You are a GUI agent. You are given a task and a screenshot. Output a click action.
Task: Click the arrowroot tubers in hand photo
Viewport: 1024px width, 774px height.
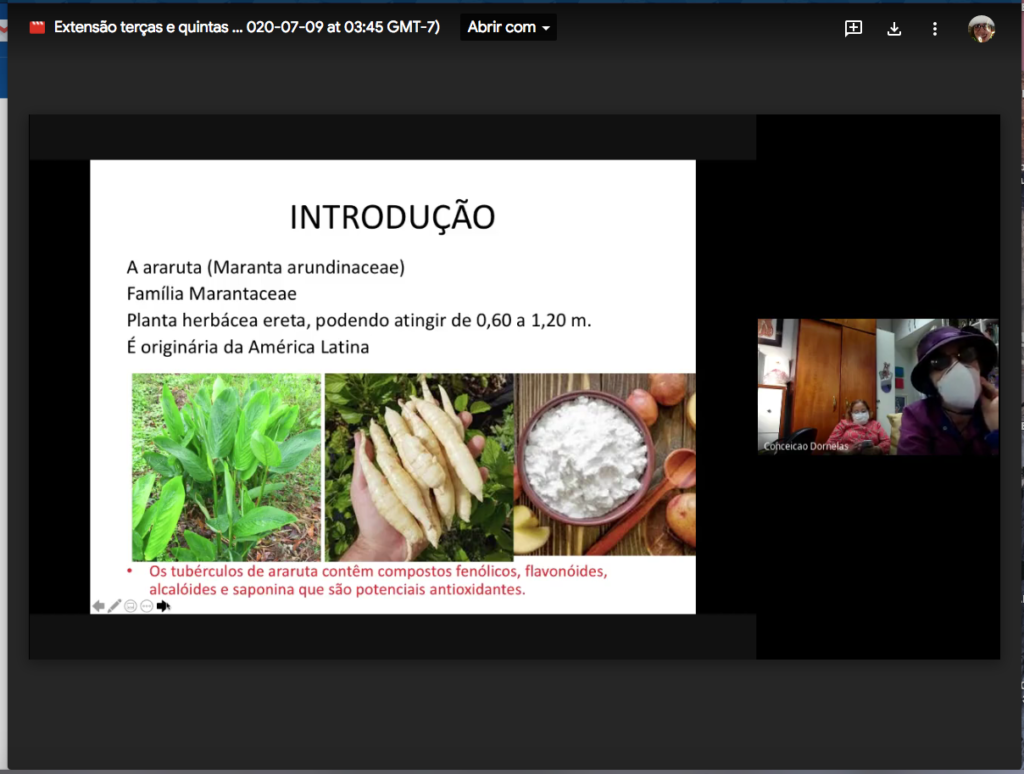pyautogui.click(x=419, y=467)
